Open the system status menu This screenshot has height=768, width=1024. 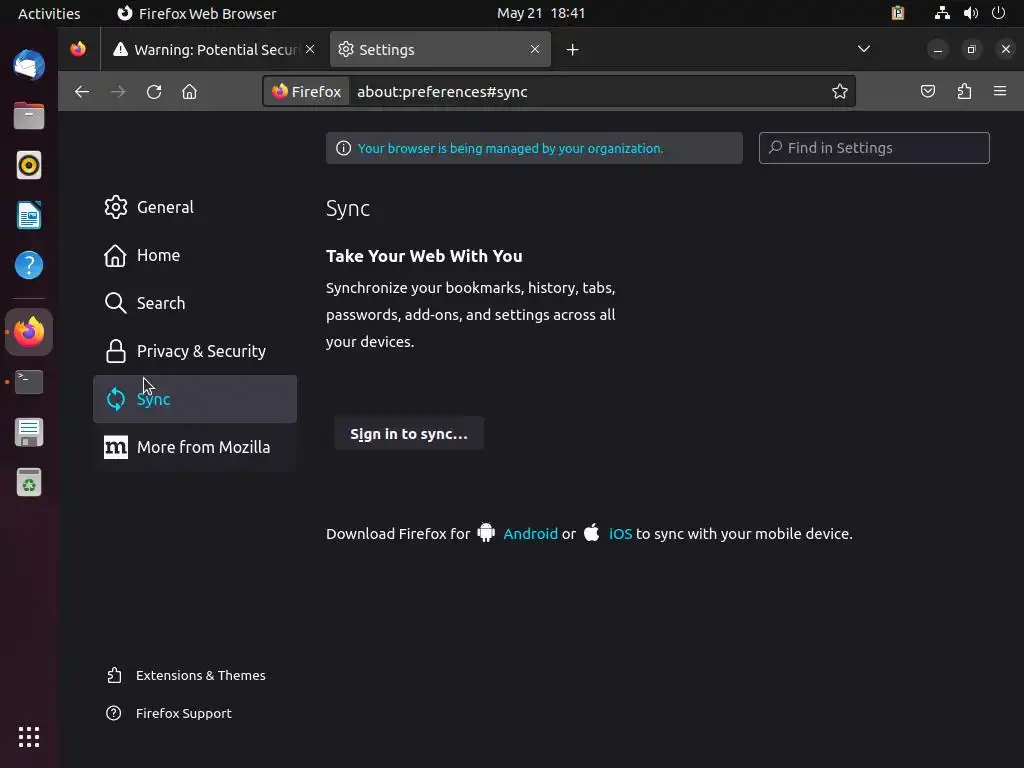click(x=969, y=13)
